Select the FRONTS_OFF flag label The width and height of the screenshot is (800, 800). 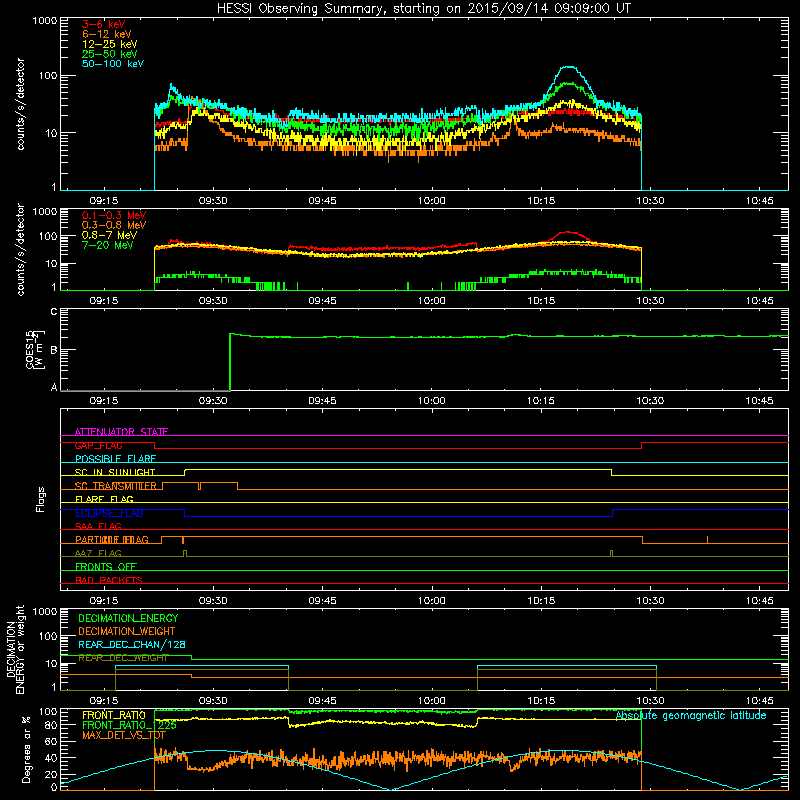(106, 566)
